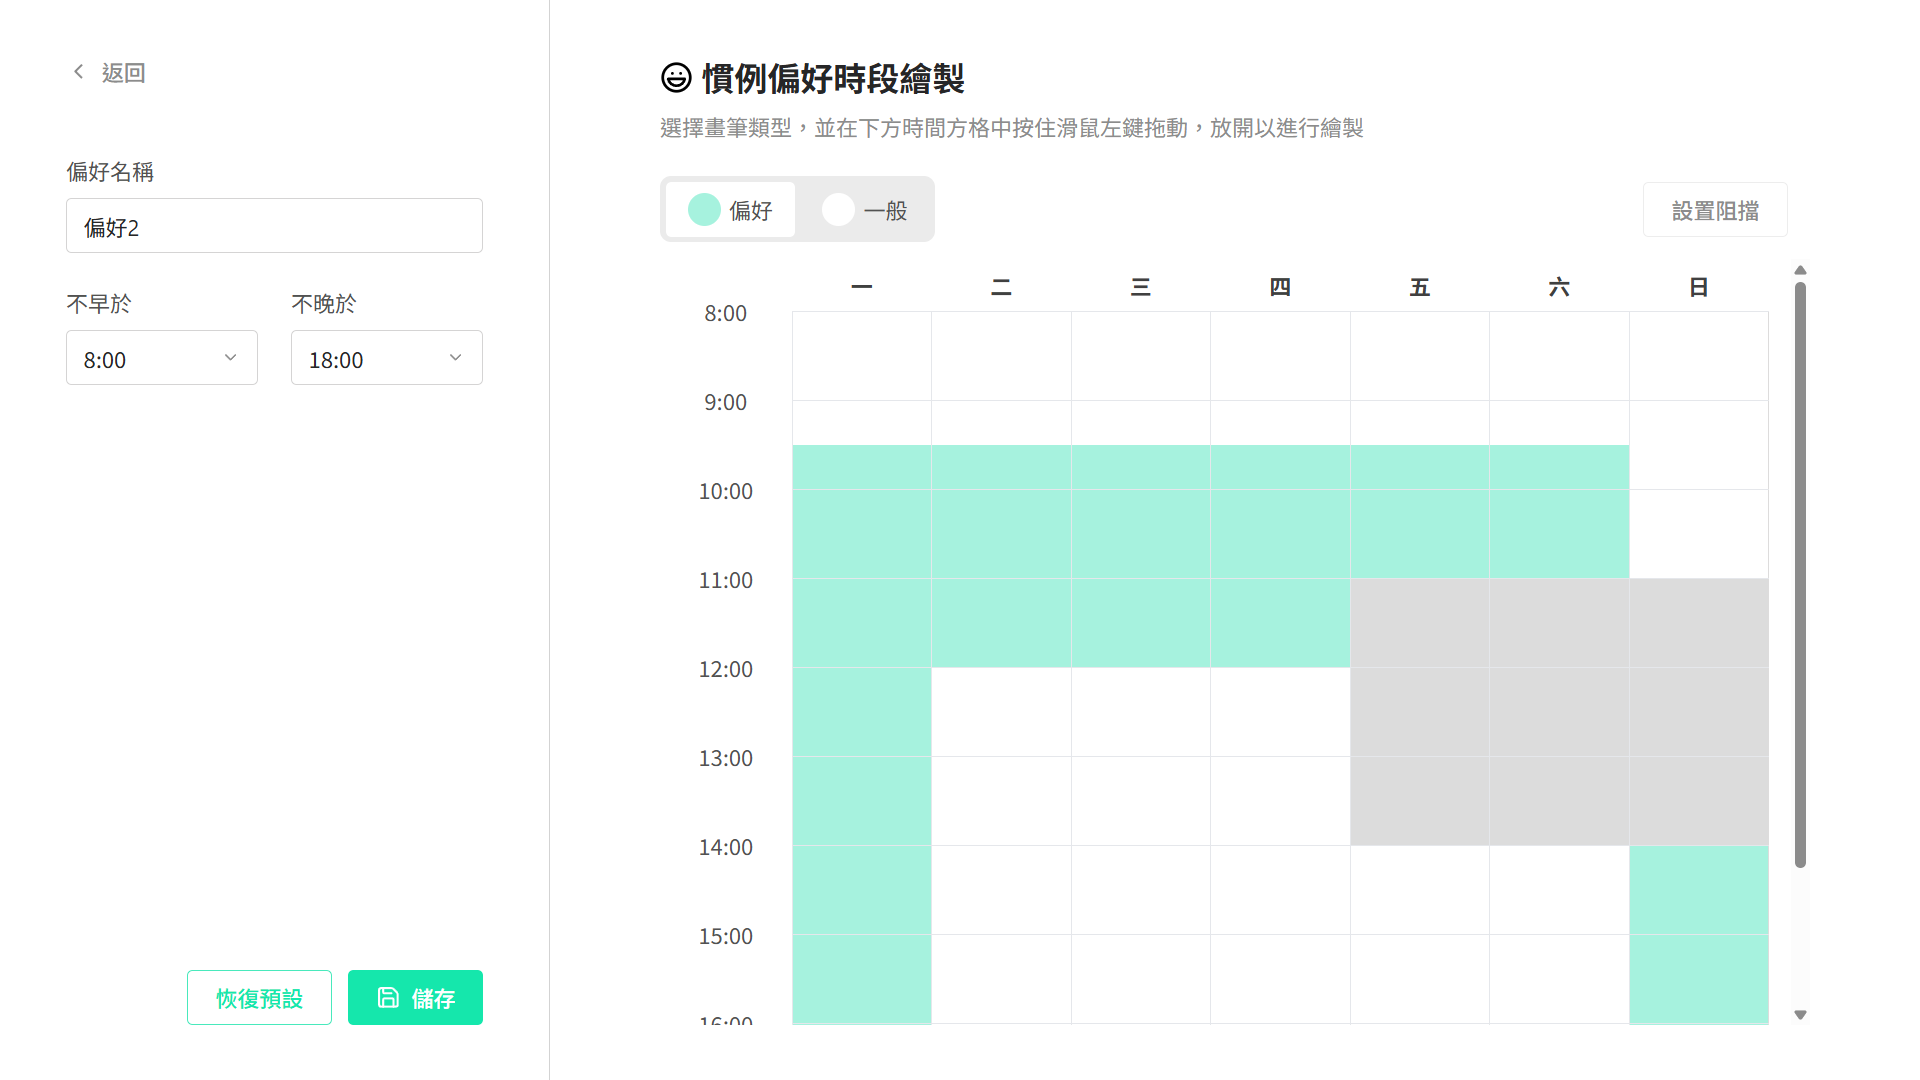Screen dimensions: 1920x1080
Task: Click the smiley icon beside the title
Action: (676, 77)
